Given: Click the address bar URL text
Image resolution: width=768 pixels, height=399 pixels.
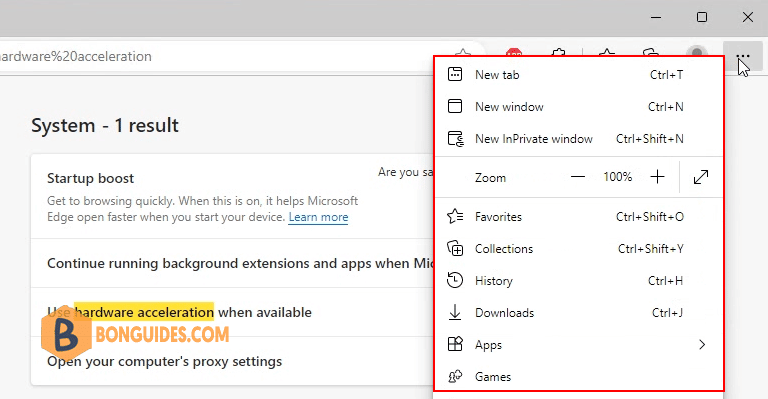Looking at the screenshot, I should [76, 56].
